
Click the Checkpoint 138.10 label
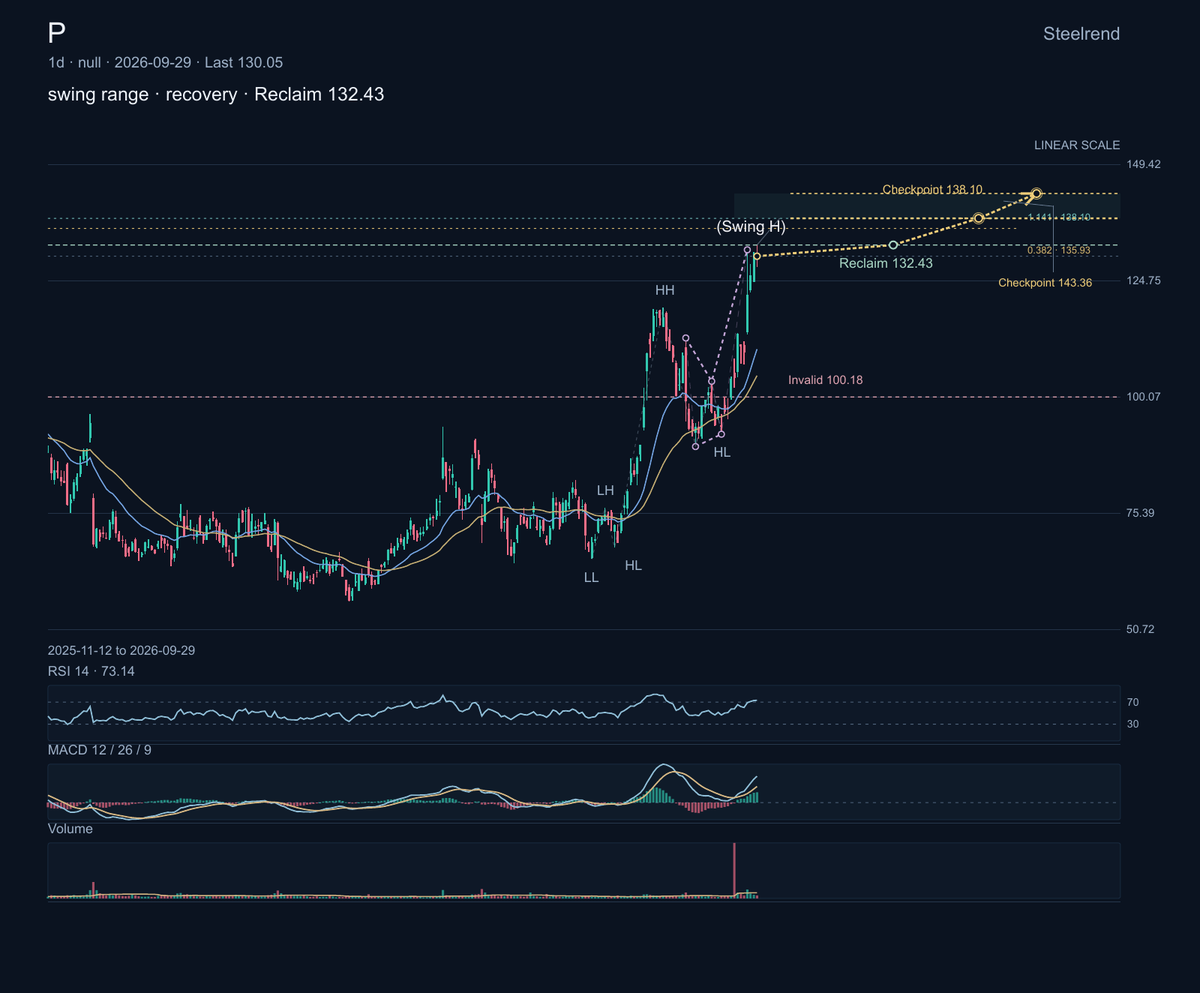point(932,189)
